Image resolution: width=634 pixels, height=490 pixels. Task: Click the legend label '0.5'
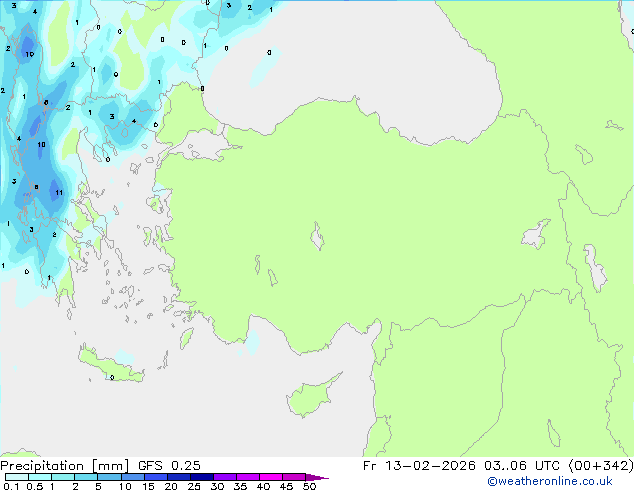(35, 486)
